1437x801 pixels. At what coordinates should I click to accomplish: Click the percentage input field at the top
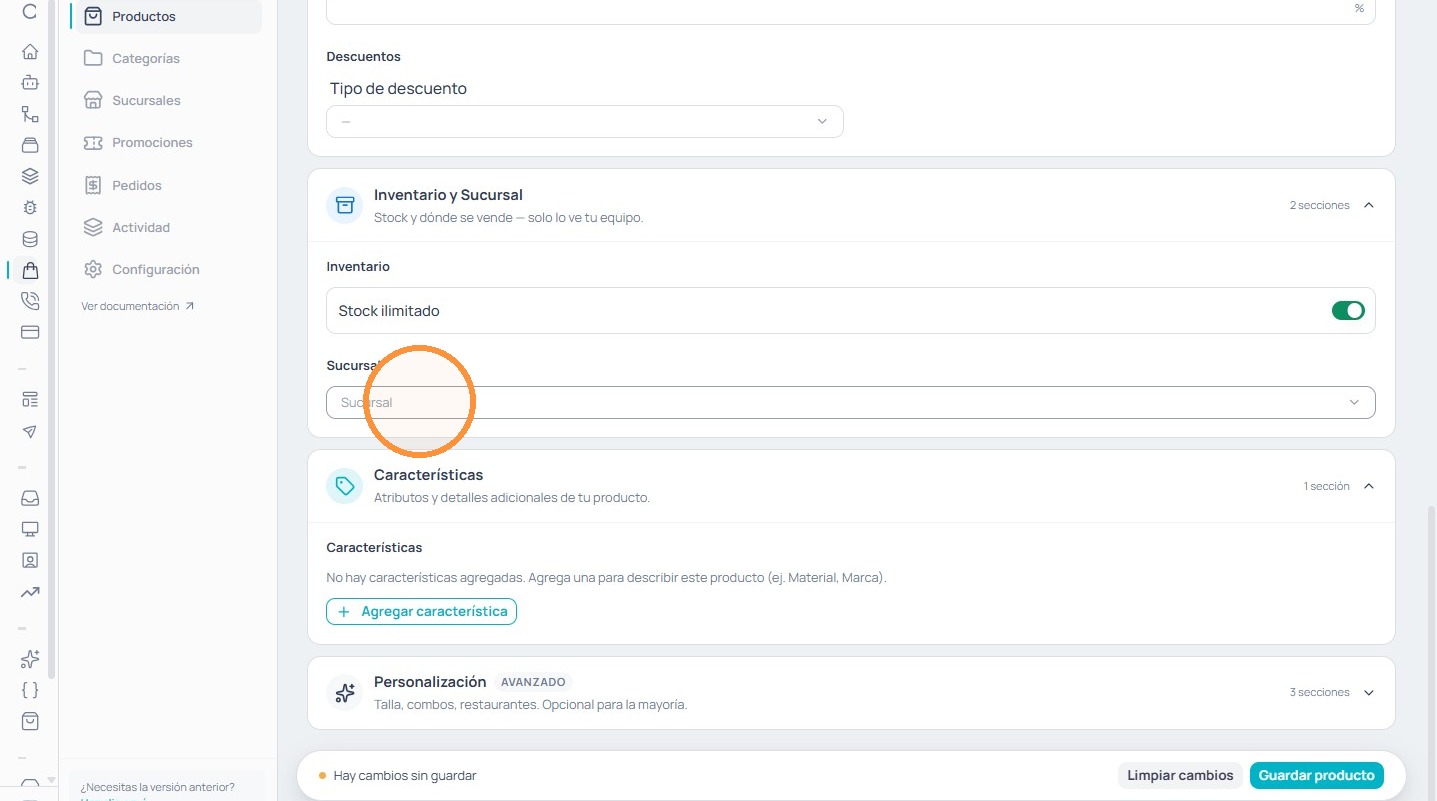pos(851,10)
